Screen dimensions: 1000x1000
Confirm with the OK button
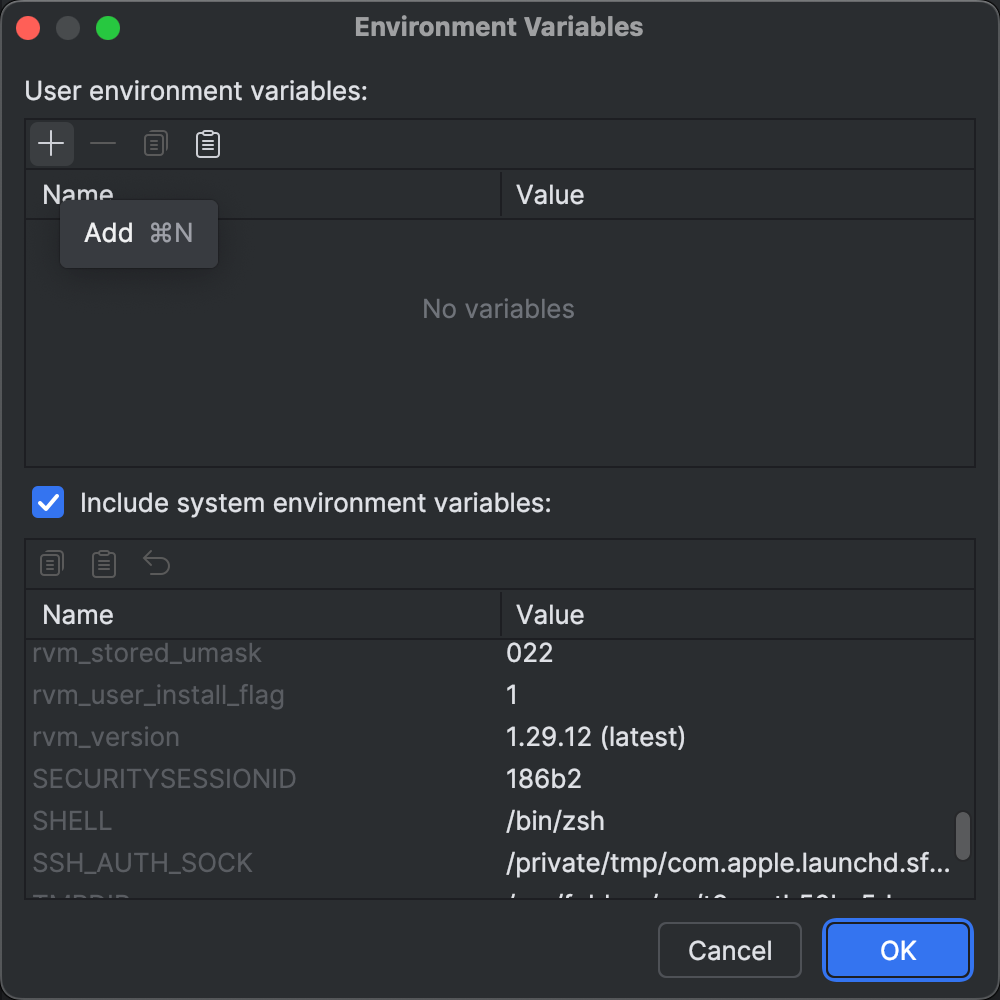point(897,950)
